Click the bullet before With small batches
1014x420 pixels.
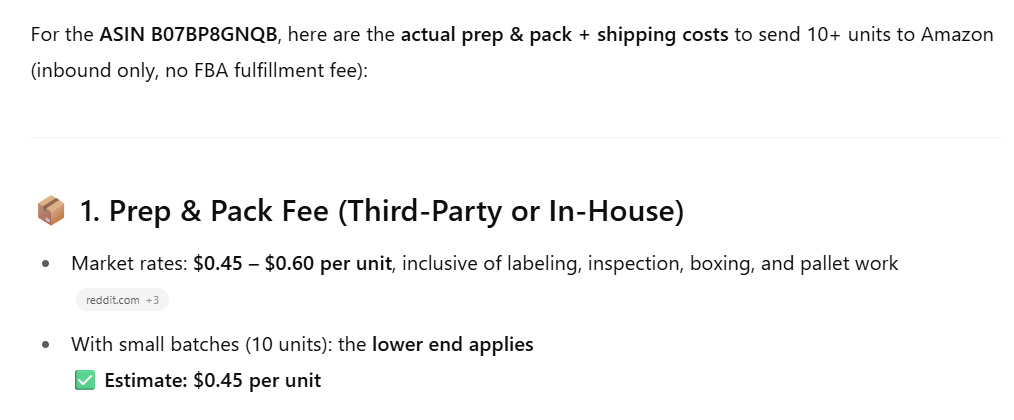coord(47,345)
